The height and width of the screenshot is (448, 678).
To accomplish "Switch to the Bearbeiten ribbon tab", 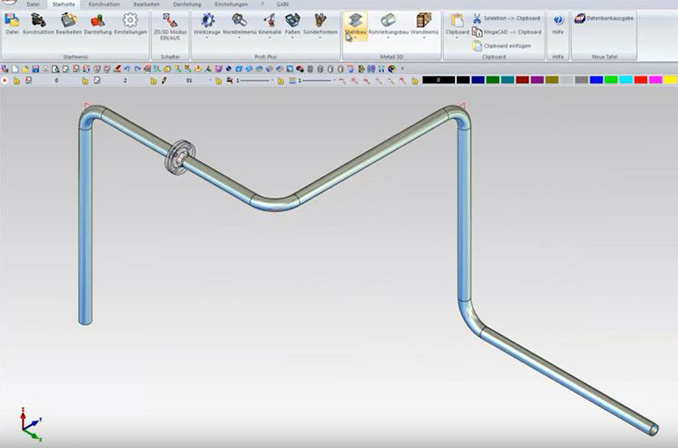I will 146,4.
